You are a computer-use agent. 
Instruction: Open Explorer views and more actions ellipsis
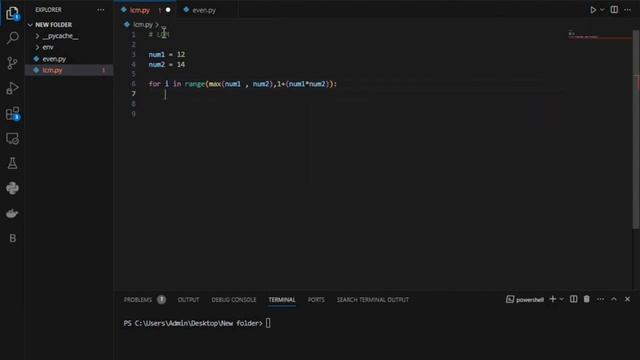[x=100, y=10]
